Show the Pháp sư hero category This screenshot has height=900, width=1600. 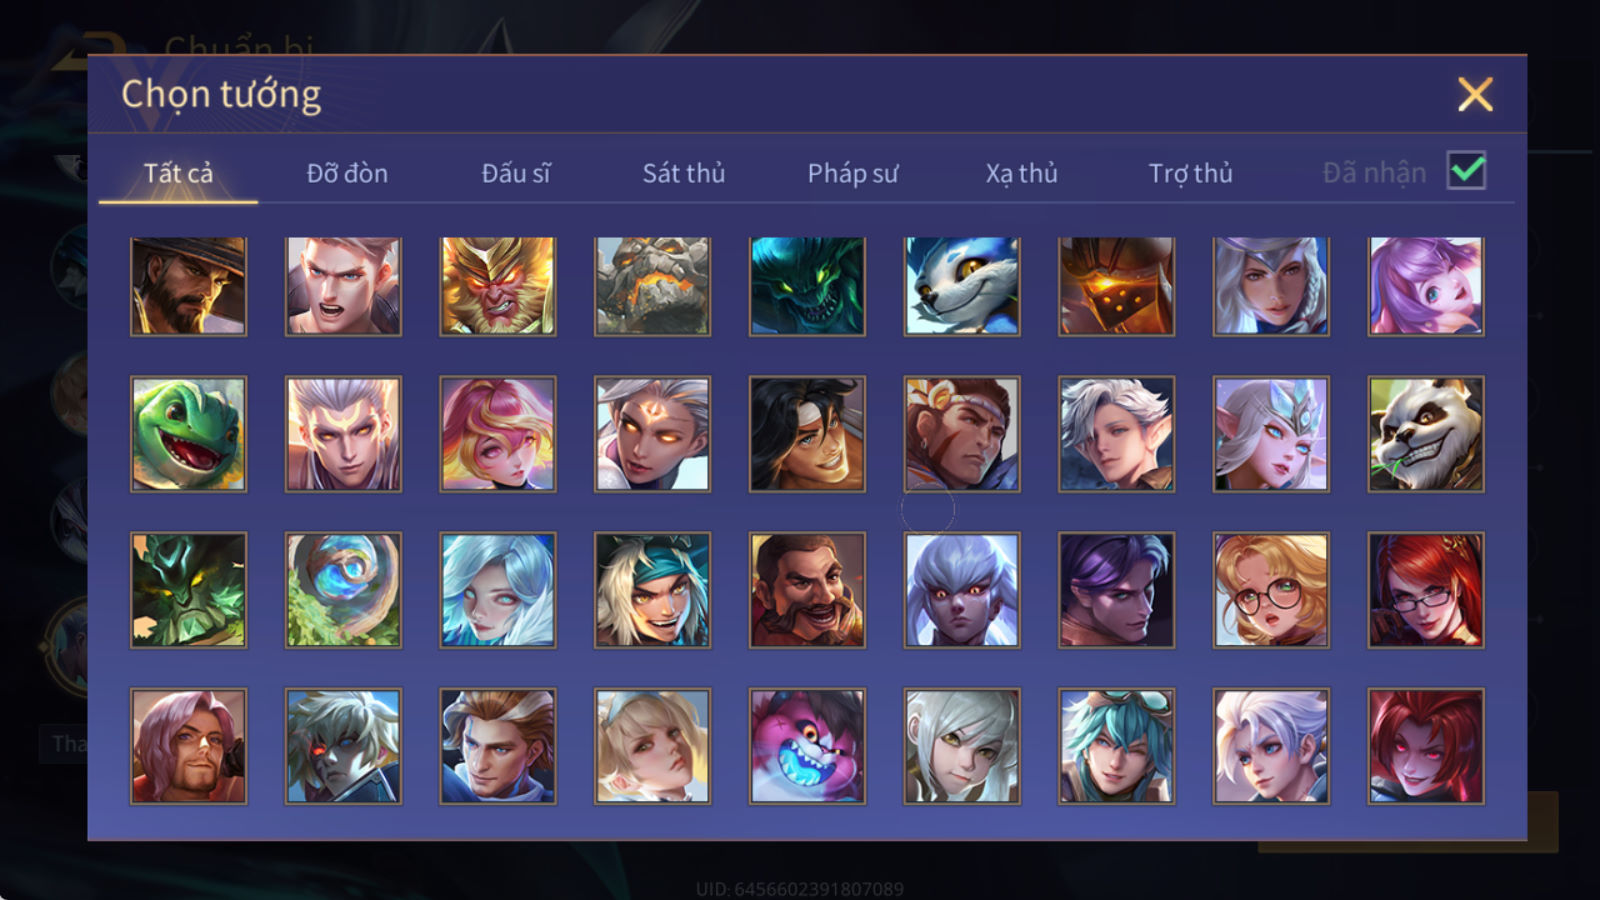(852, 173)
